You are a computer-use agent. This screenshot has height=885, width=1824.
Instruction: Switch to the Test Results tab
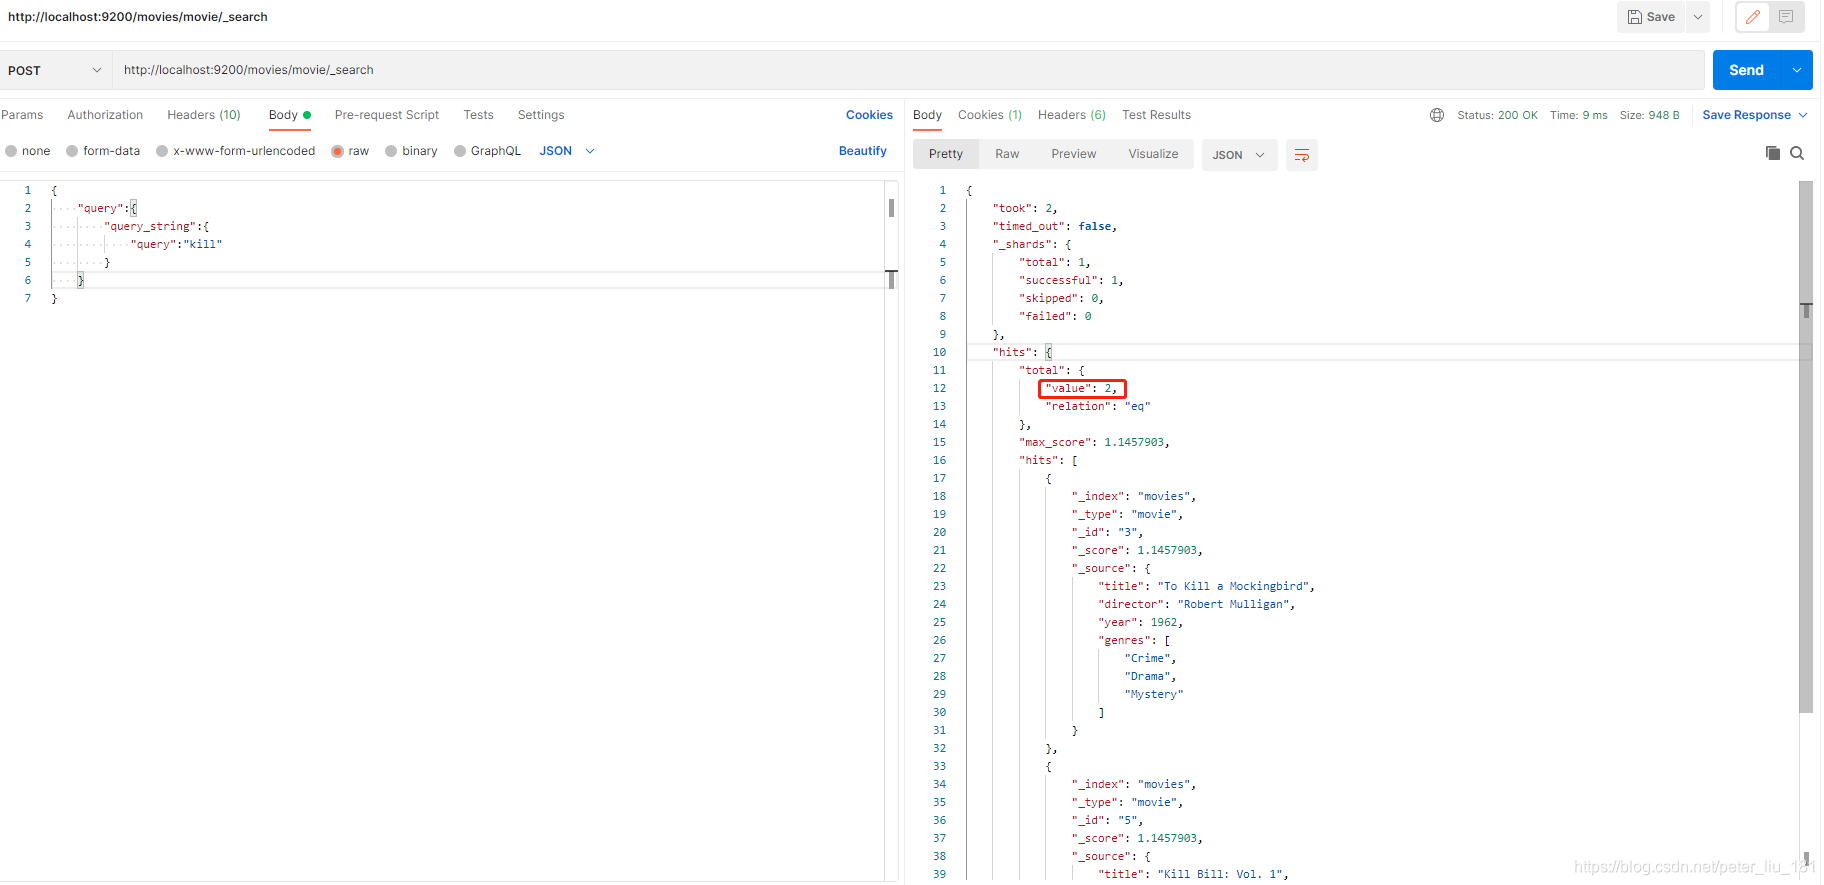1156,115
